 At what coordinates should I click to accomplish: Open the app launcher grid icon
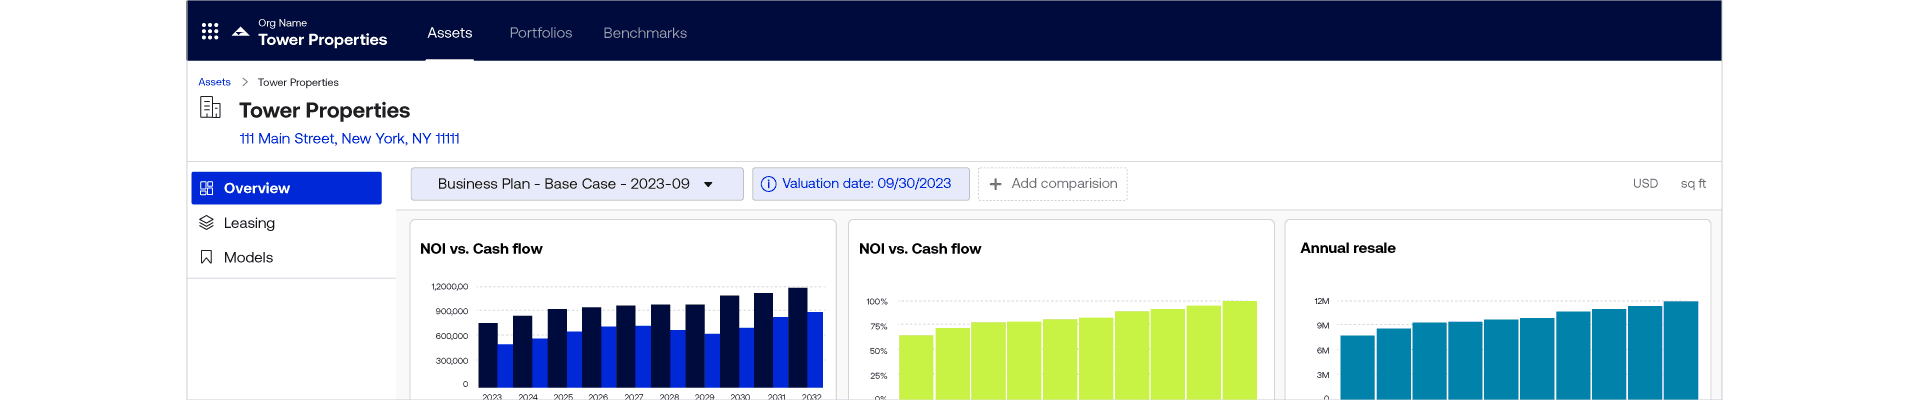pos(210,32)
